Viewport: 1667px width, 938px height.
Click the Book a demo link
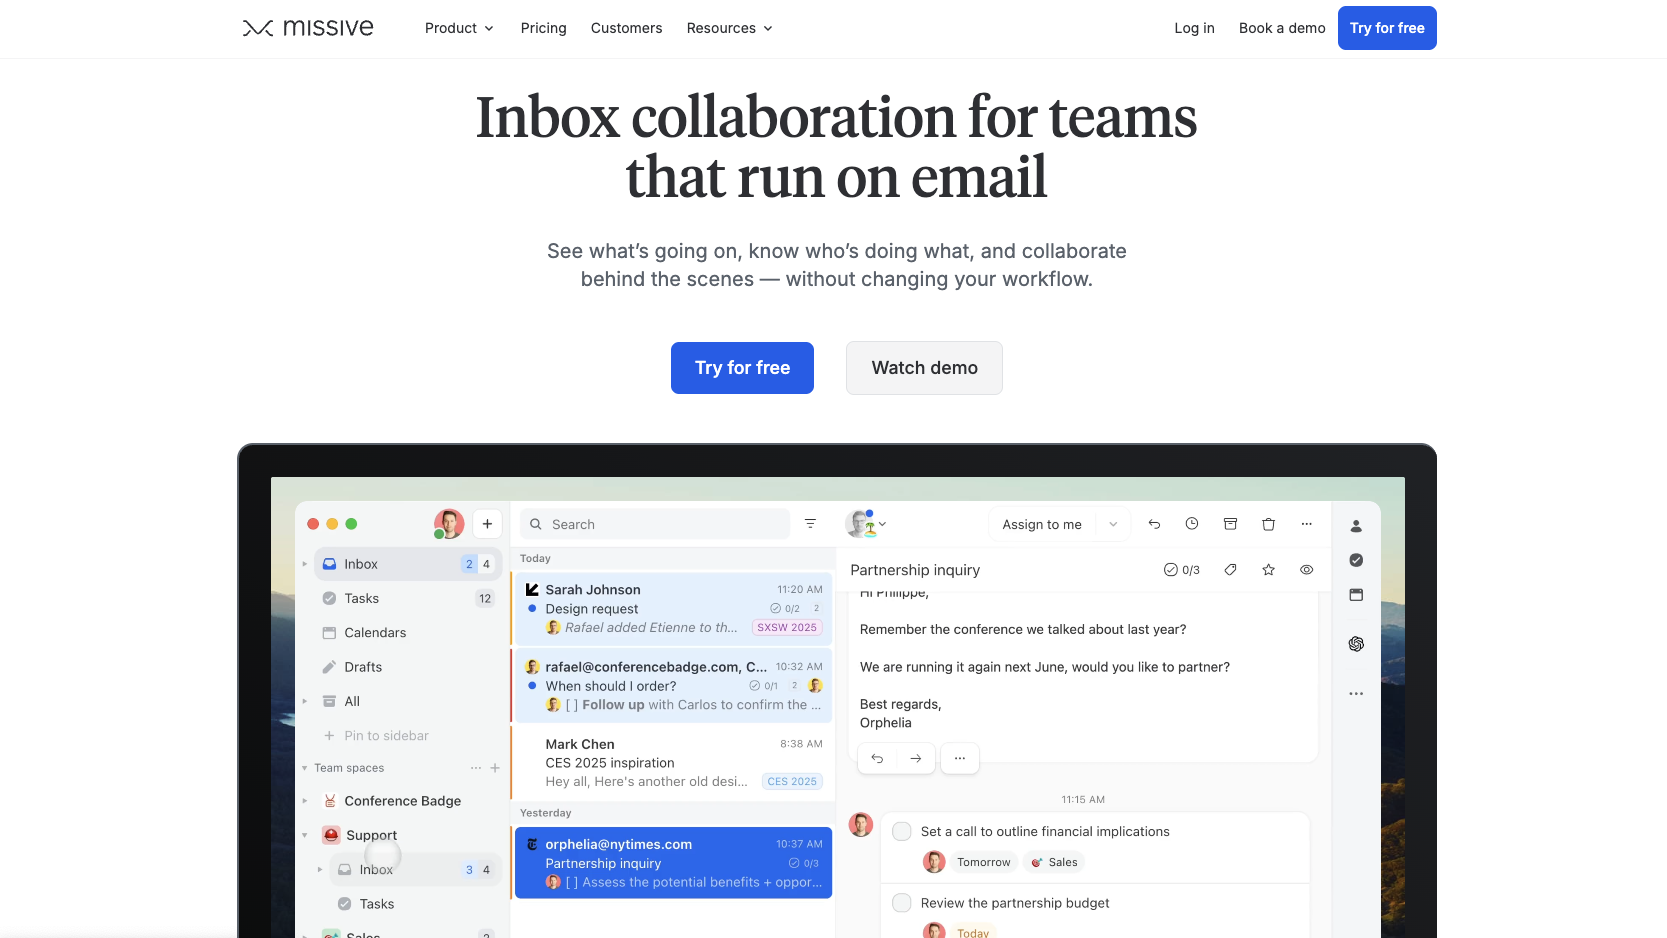(x=1281, y=28)
